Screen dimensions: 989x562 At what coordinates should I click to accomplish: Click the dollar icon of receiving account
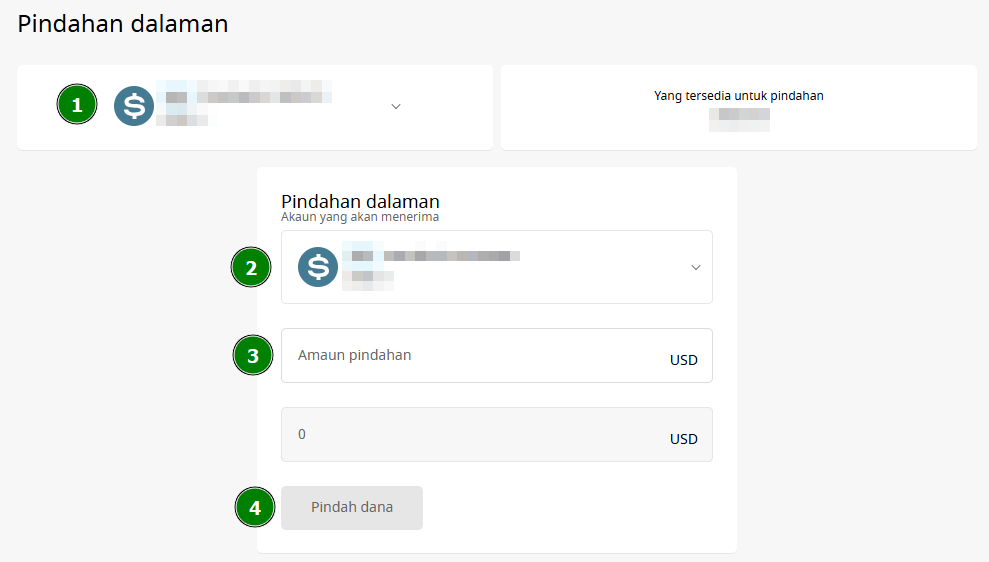[x=318, y=267]
